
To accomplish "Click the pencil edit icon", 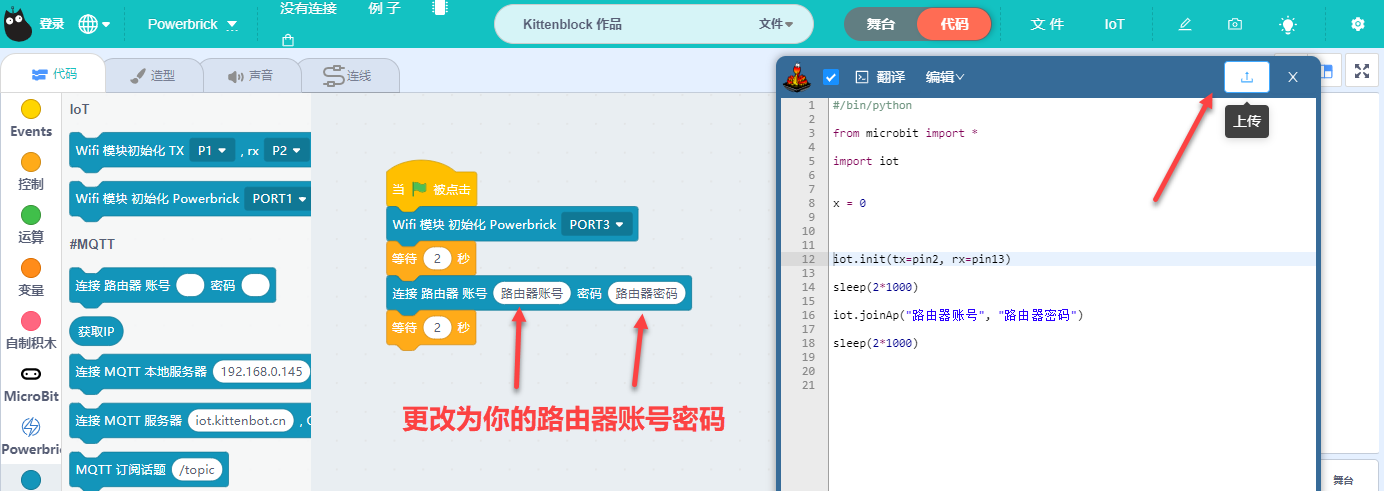I will [x=1185, y=24].
